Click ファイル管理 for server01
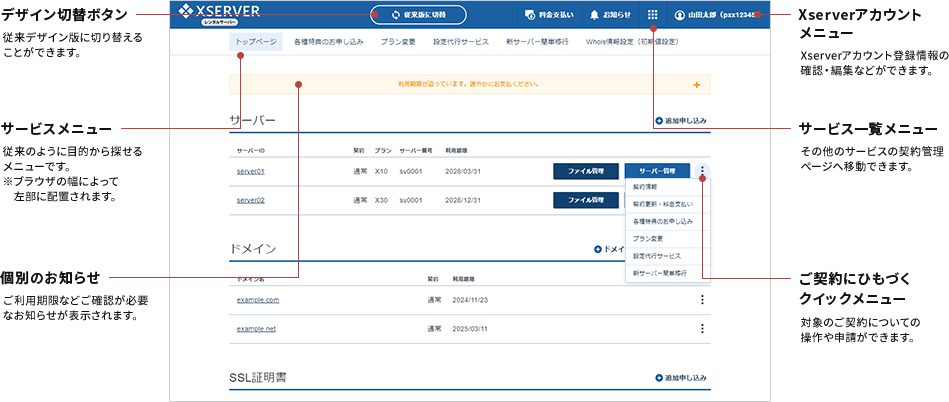Viewport: 949px width, 402px height. (585, 171)
